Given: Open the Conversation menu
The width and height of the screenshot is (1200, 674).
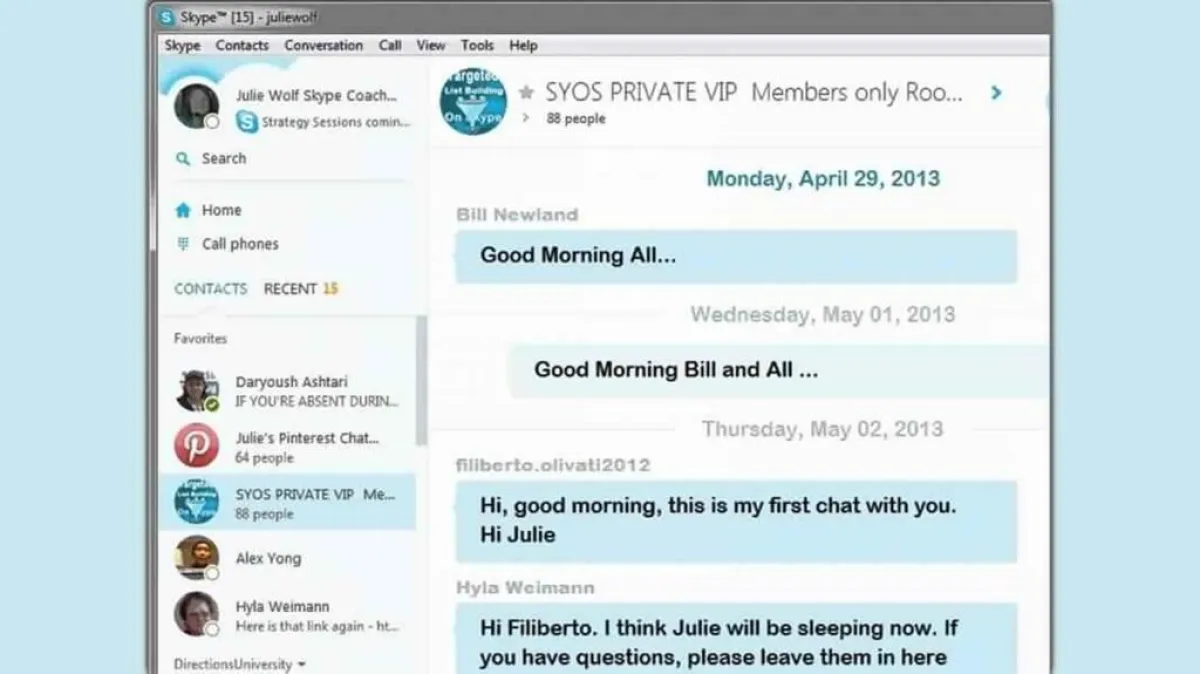Looking at the screenshot, I should [323, 45].
